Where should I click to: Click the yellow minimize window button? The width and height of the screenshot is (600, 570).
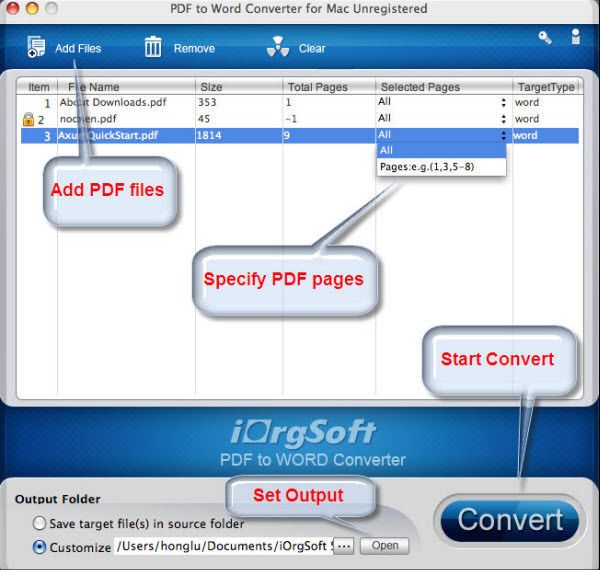(x=32, y=8)
